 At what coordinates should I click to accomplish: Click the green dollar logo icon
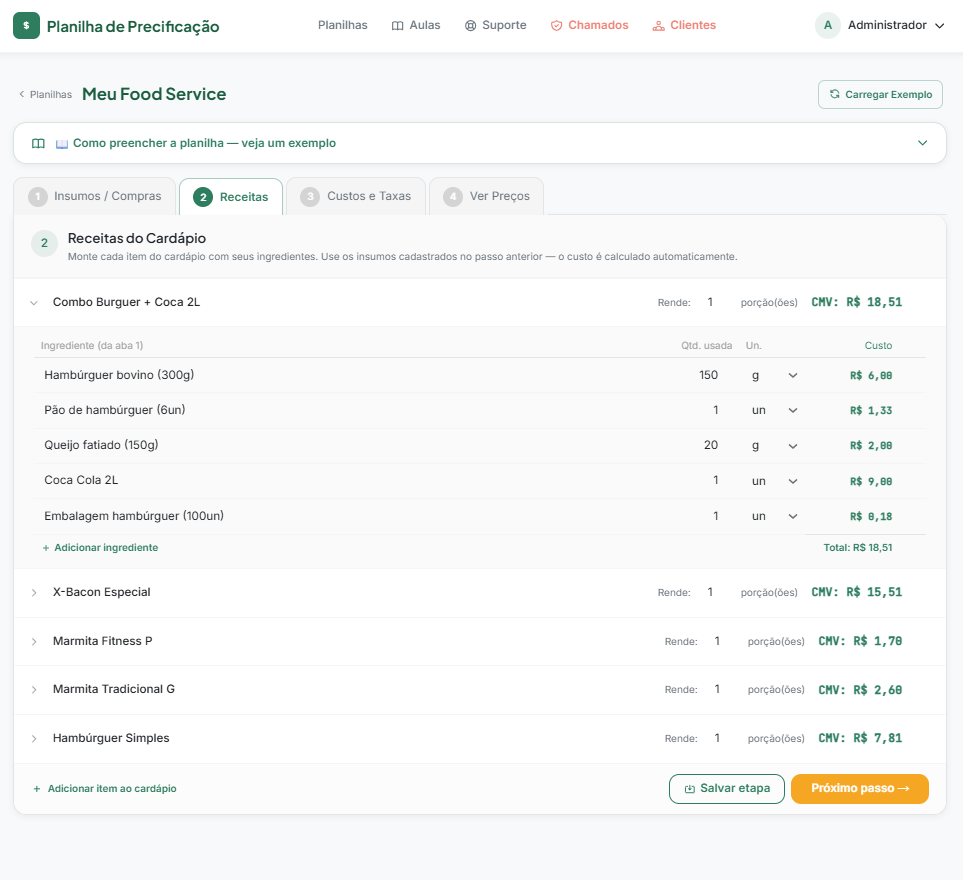tap(26, 26)
